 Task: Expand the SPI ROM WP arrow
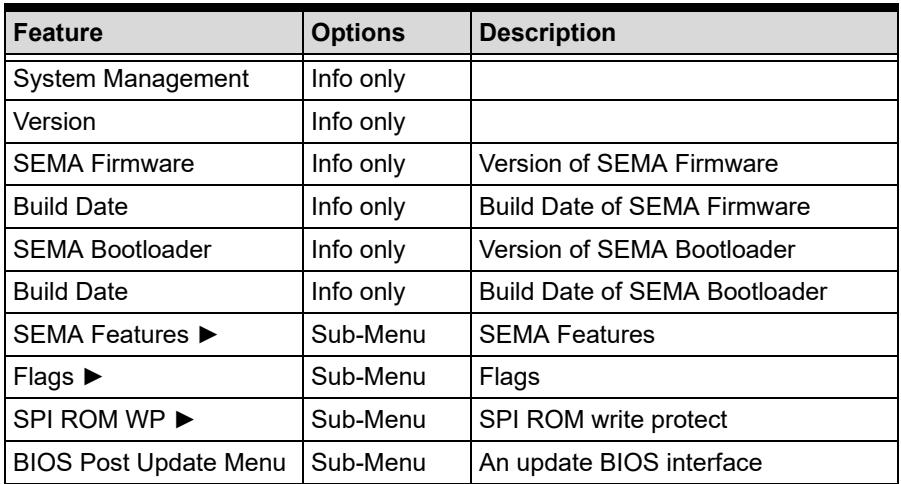[184, 420]
